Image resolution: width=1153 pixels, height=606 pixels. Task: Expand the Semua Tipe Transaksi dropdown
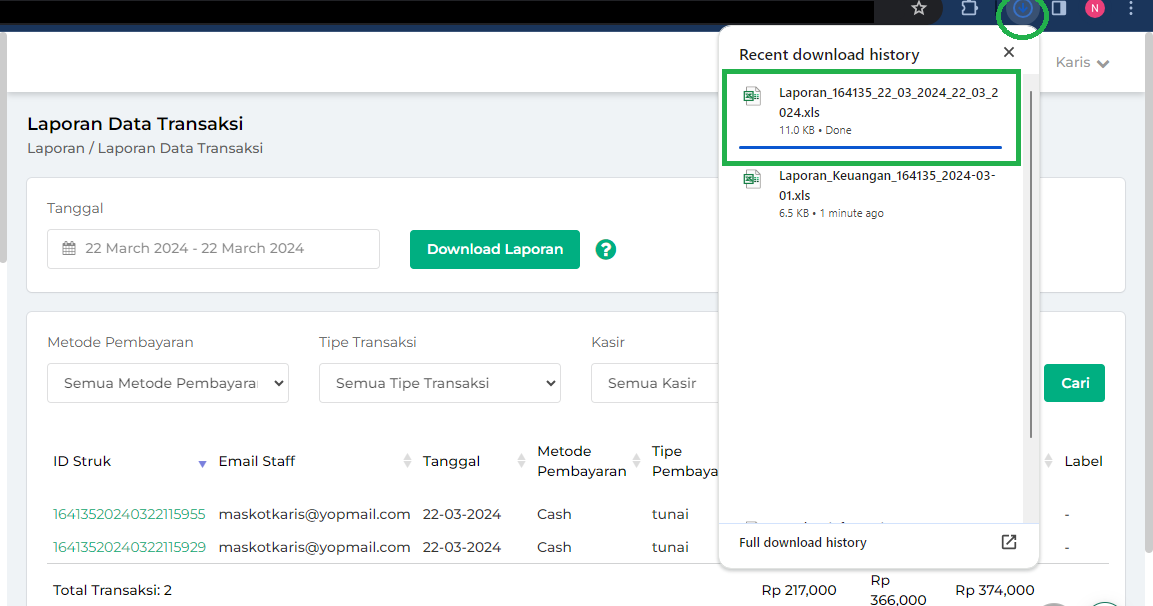point(440,383)
